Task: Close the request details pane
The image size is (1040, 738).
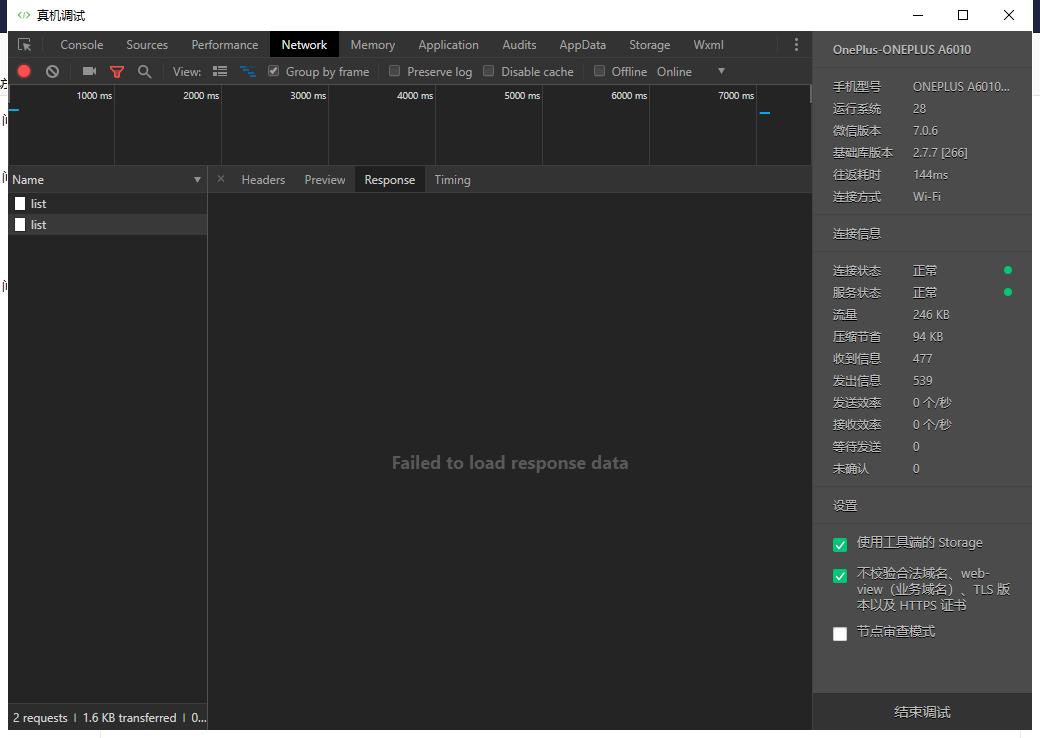Action: 221,179
